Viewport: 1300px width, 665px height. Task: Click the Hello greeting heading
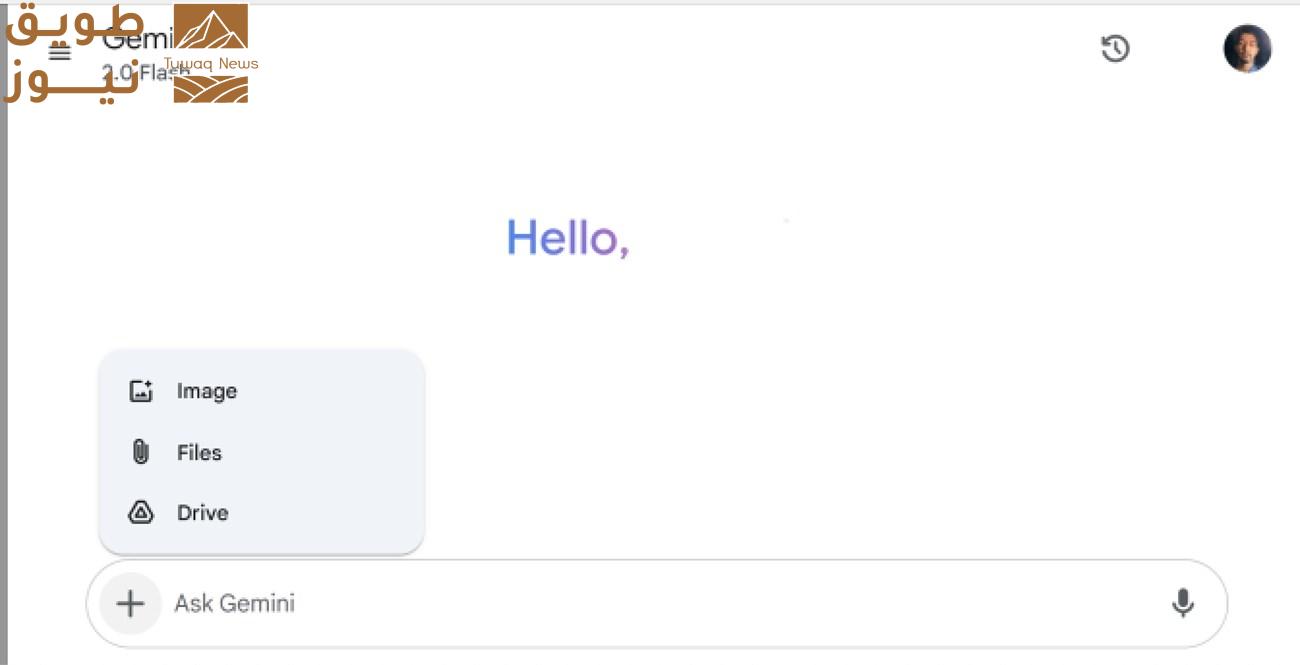[x=567, y=238]
